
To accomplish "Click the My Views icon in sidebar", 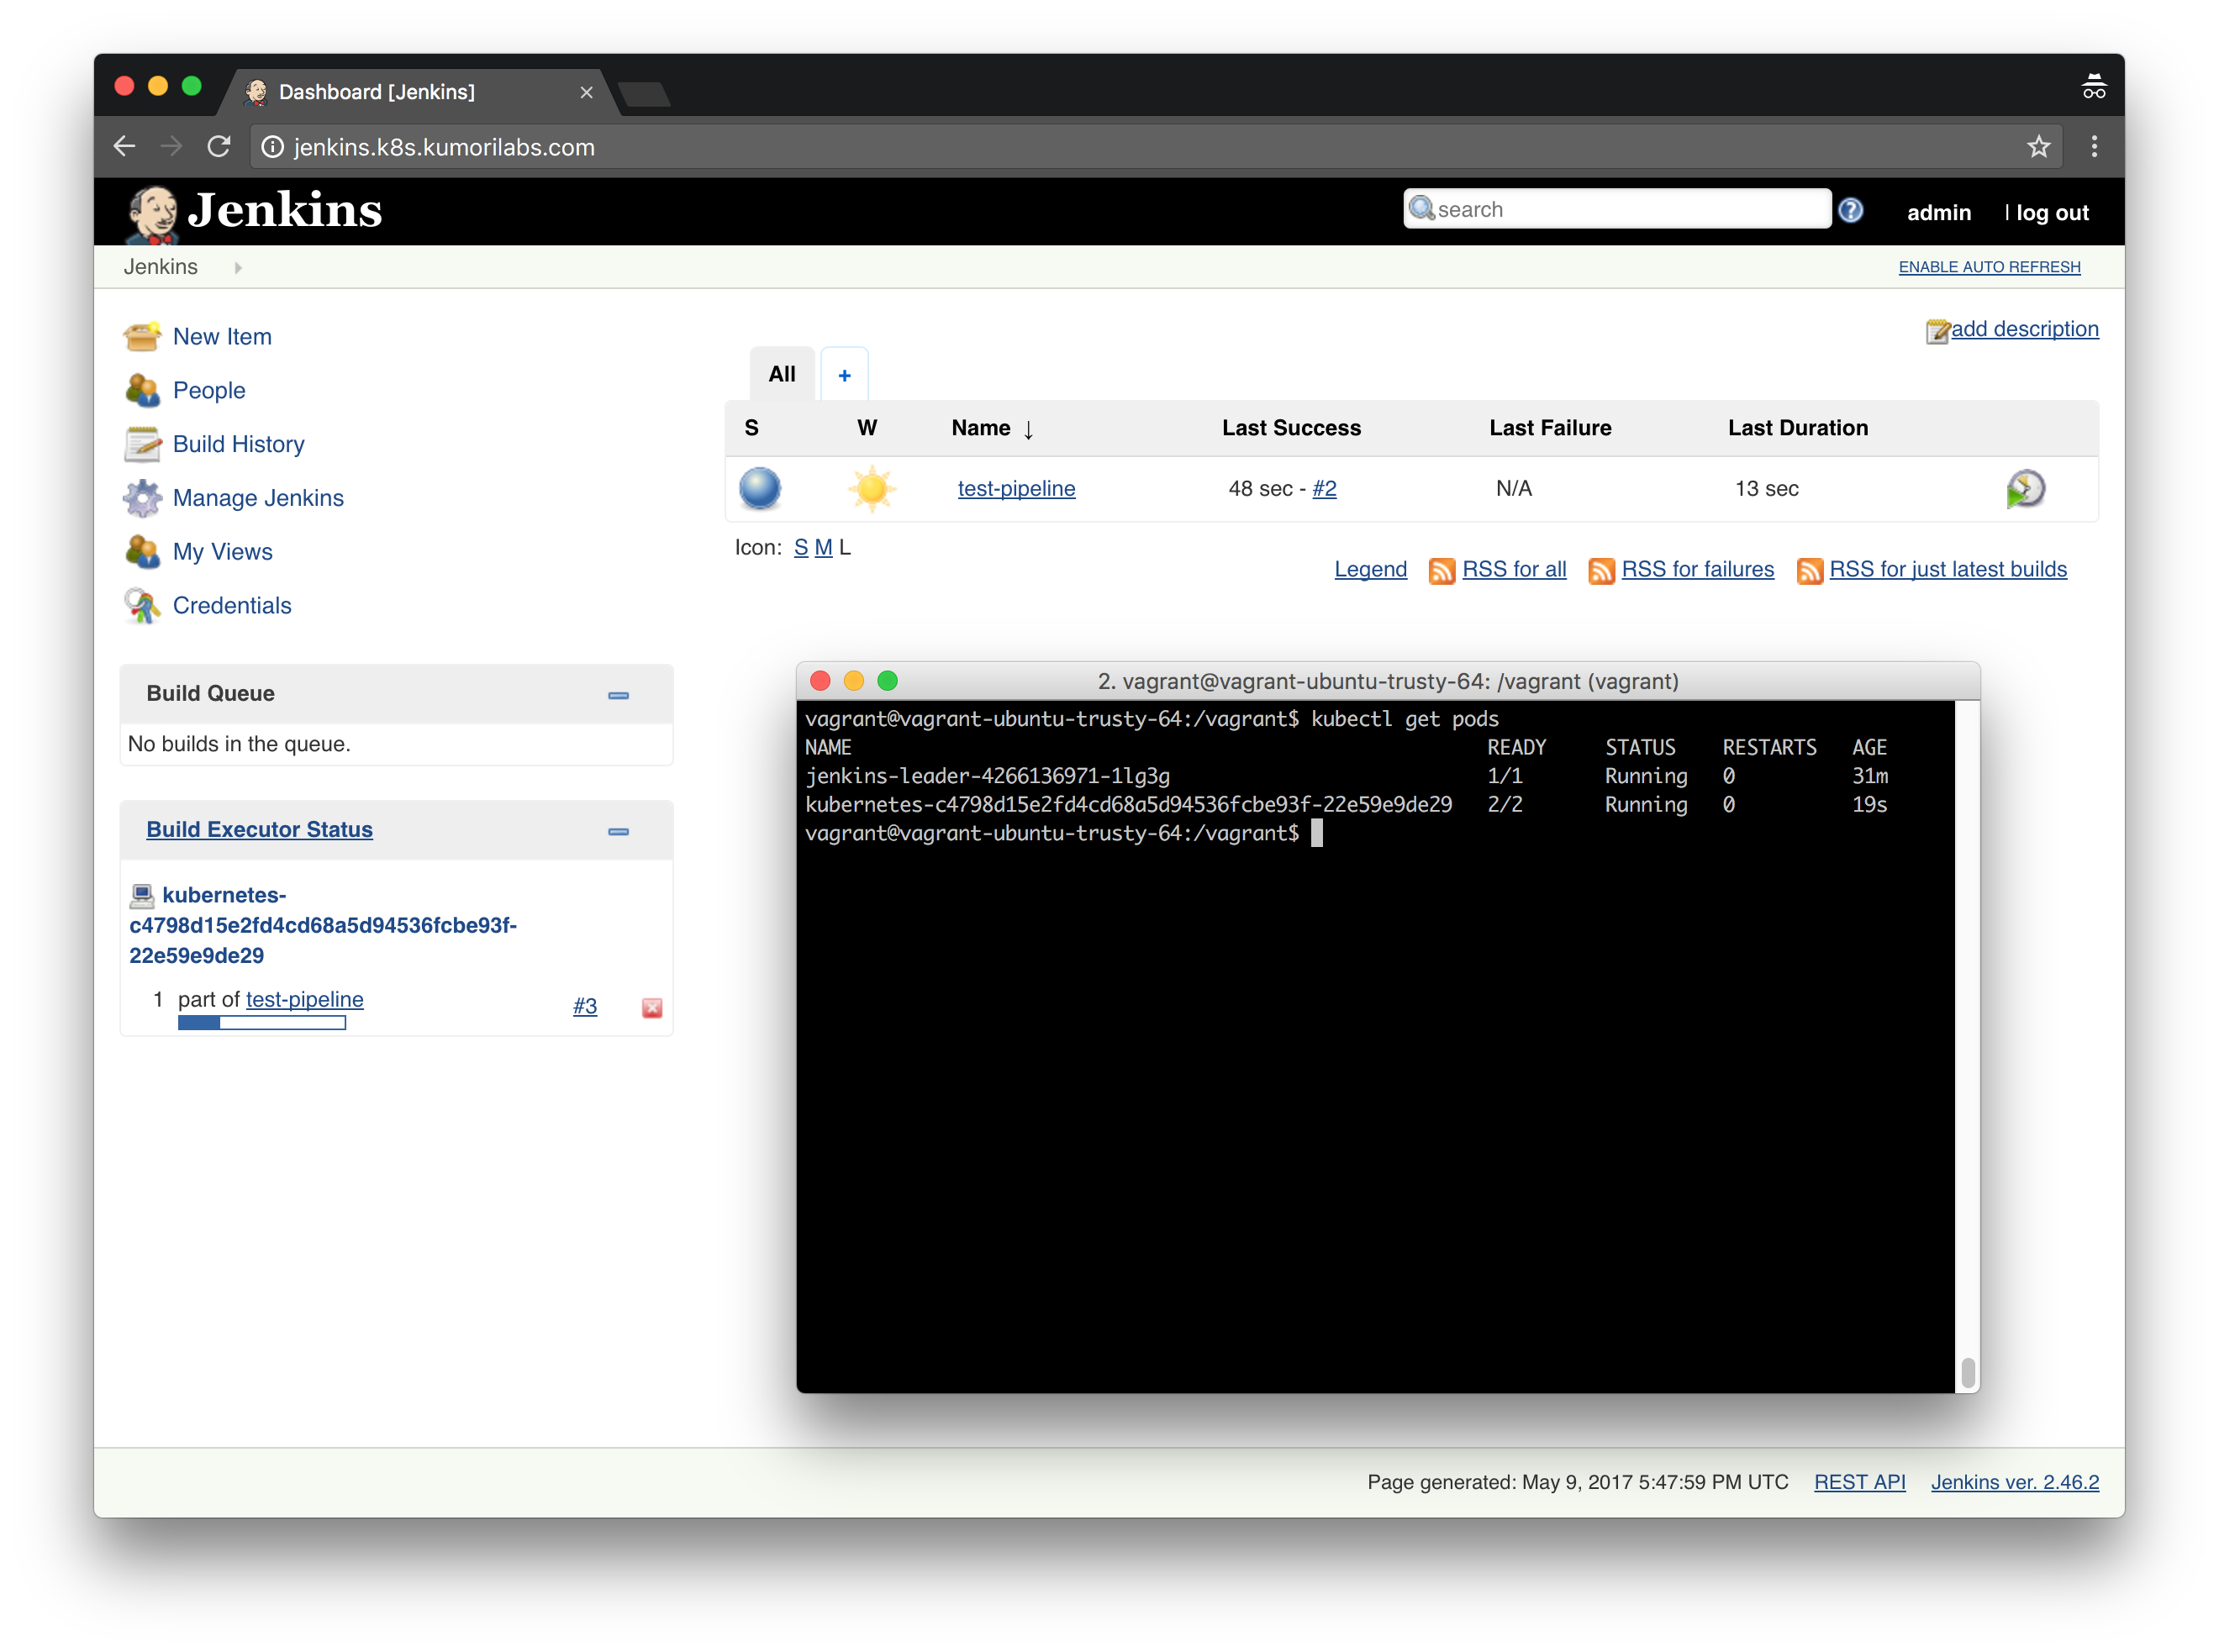I will click(x=142, y=552).
